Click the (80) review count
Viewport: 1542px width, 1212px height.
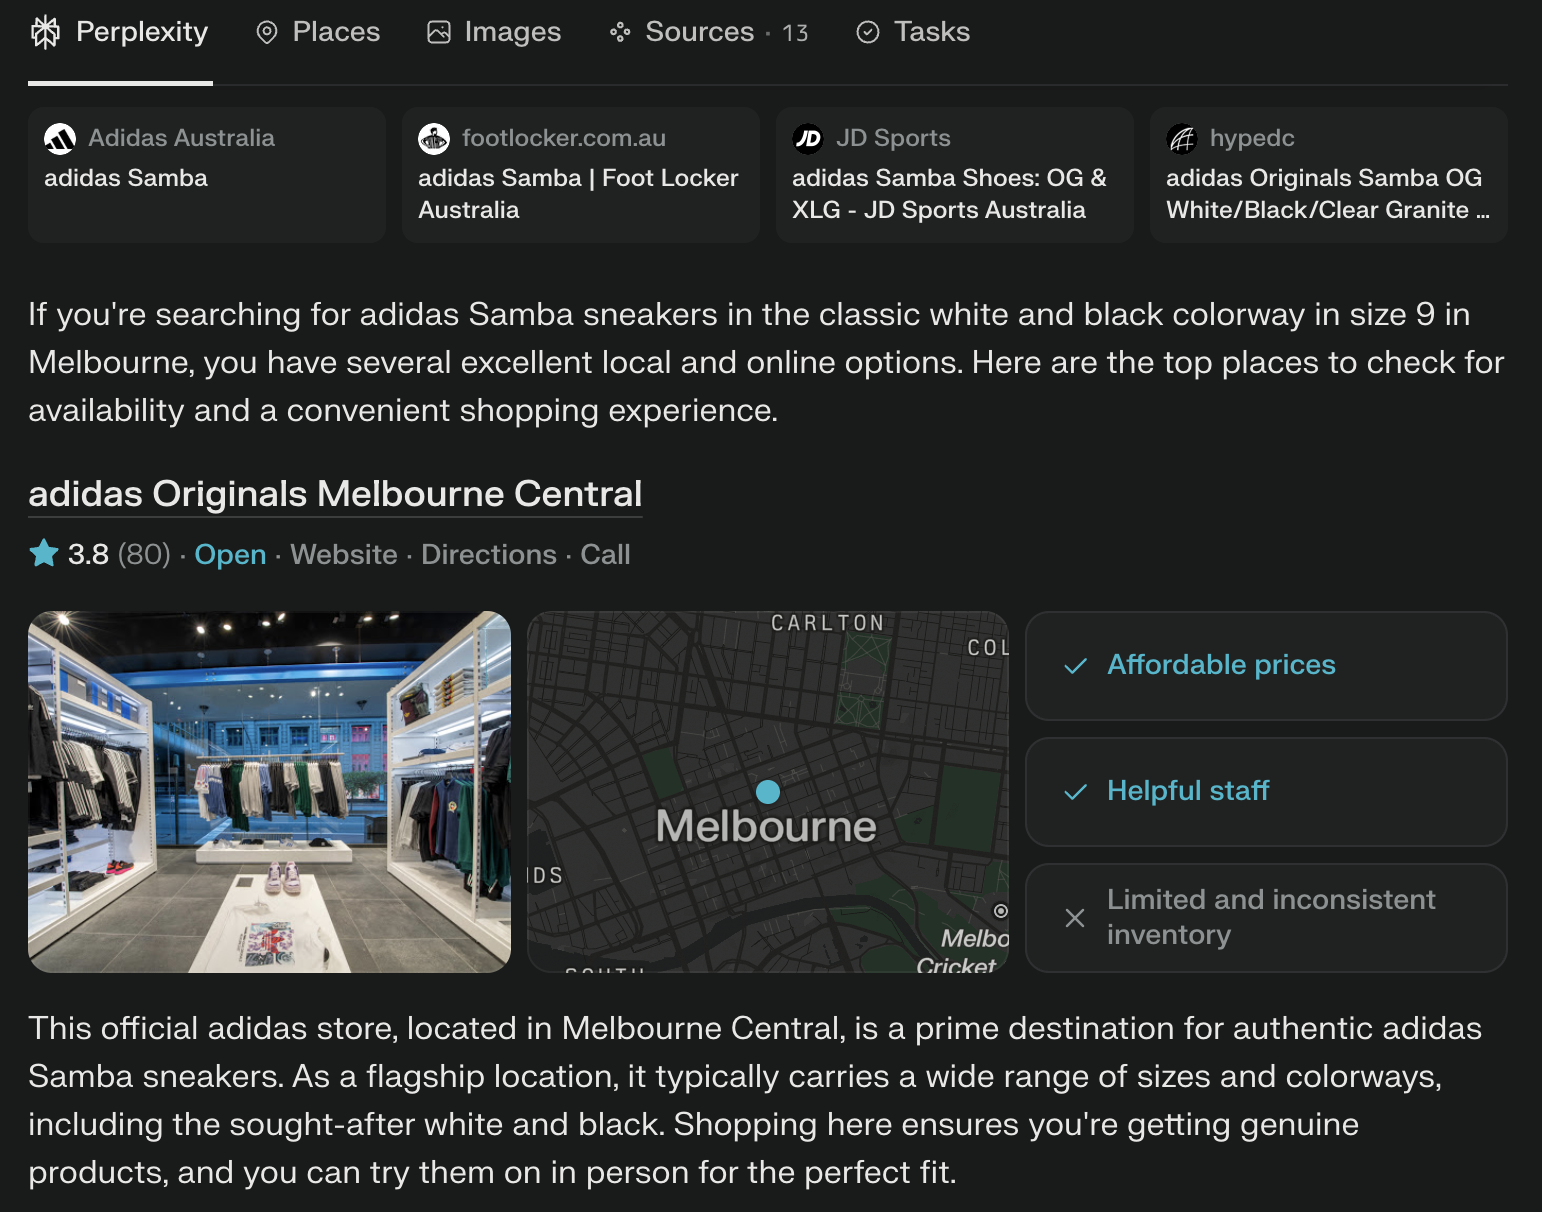pyautogui.click(x=144, y=554)
